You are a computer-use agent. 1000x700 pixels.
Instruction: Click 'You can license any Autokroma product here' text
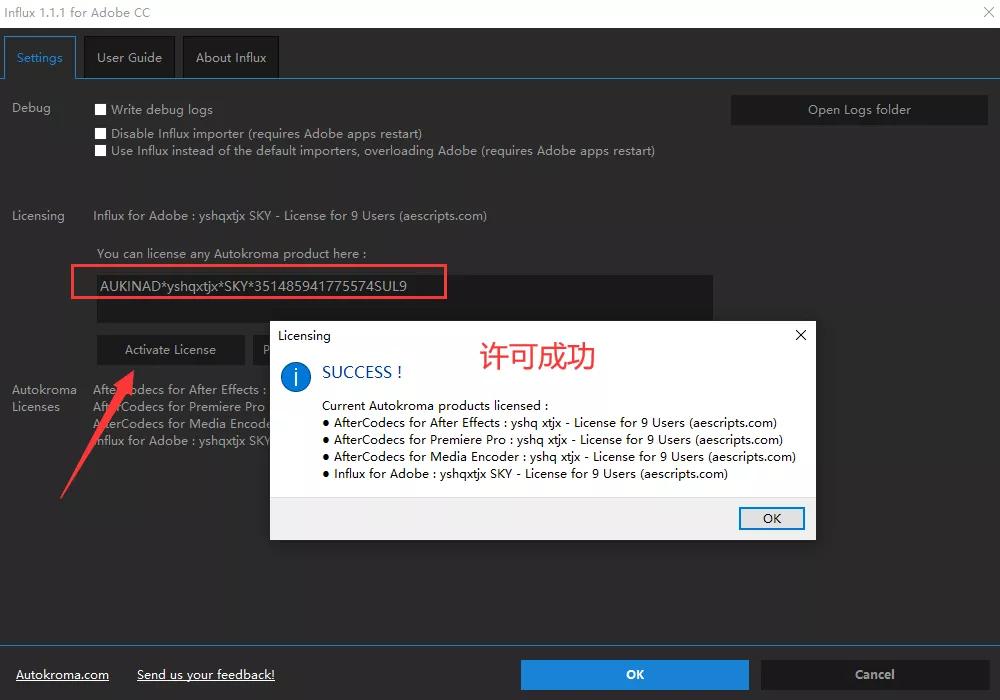[232, 254]
